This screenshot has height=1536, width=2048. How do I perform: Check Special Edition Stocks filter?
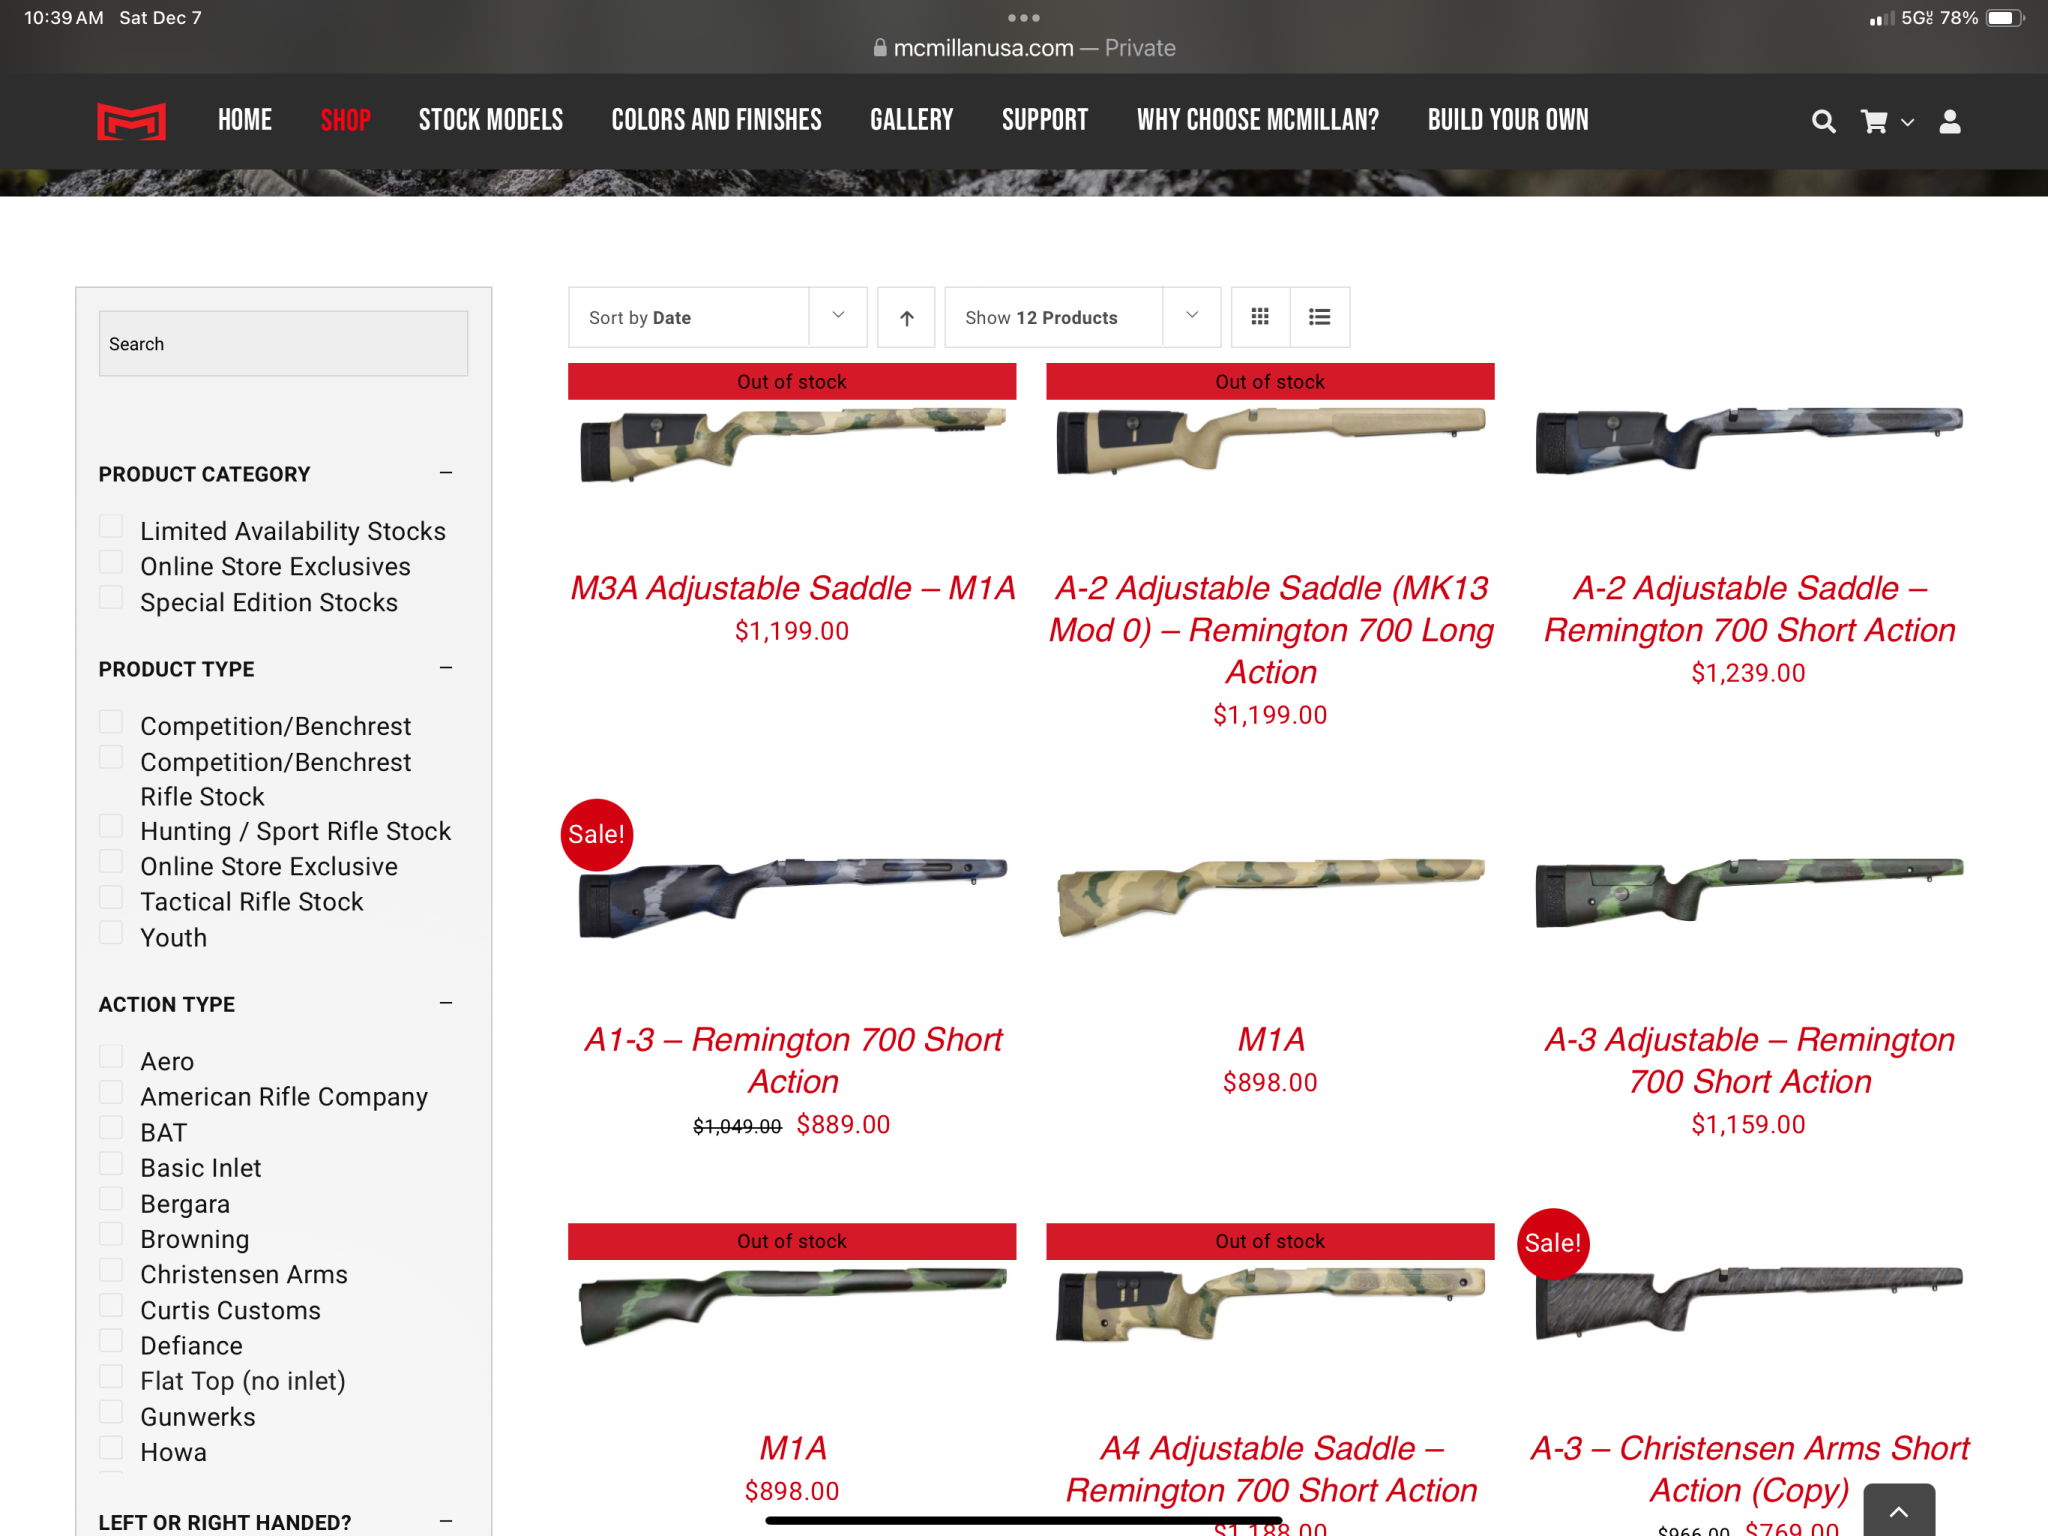(x=111, y=598)
